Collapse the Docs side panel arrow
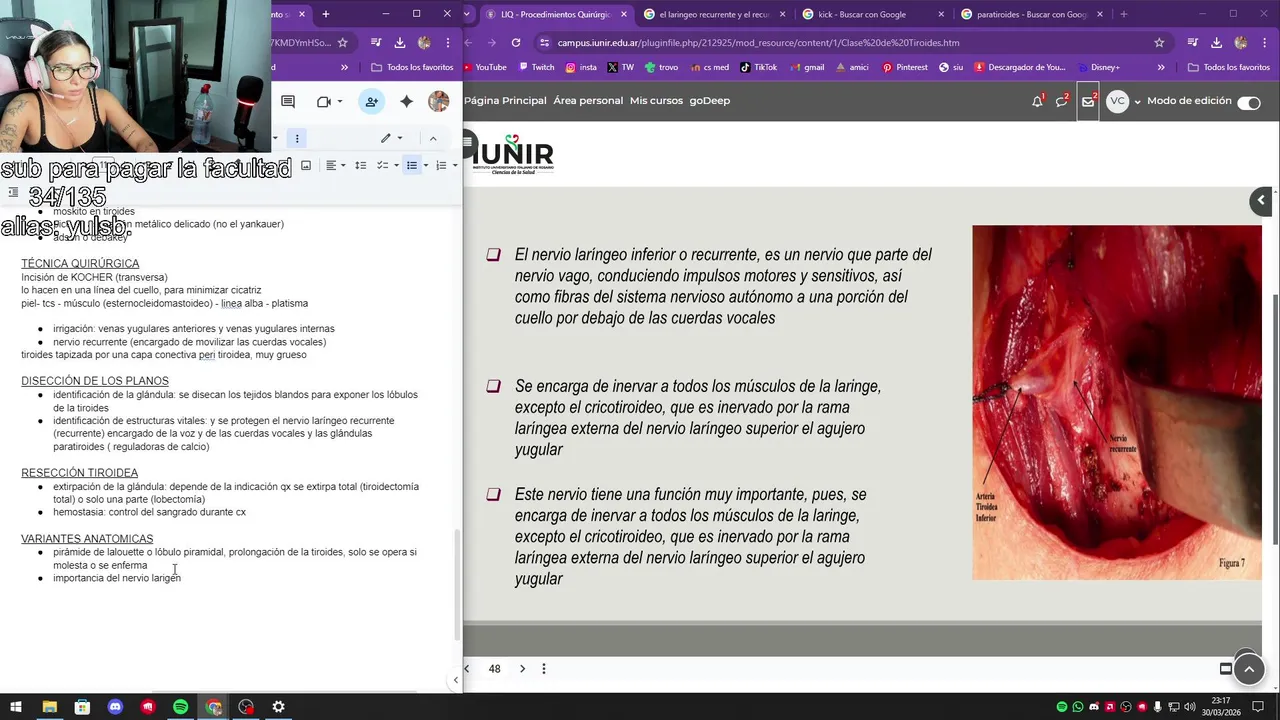 pyautogui.click(x=455, y=680)
